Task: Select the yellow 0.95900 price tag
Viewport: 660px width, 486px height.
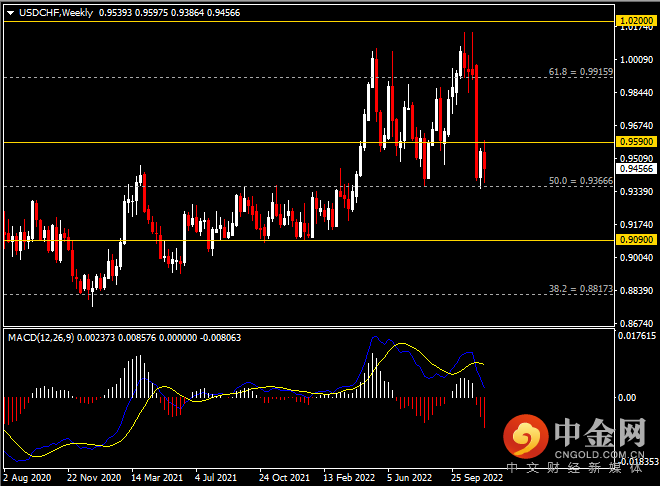Action: 634,143
